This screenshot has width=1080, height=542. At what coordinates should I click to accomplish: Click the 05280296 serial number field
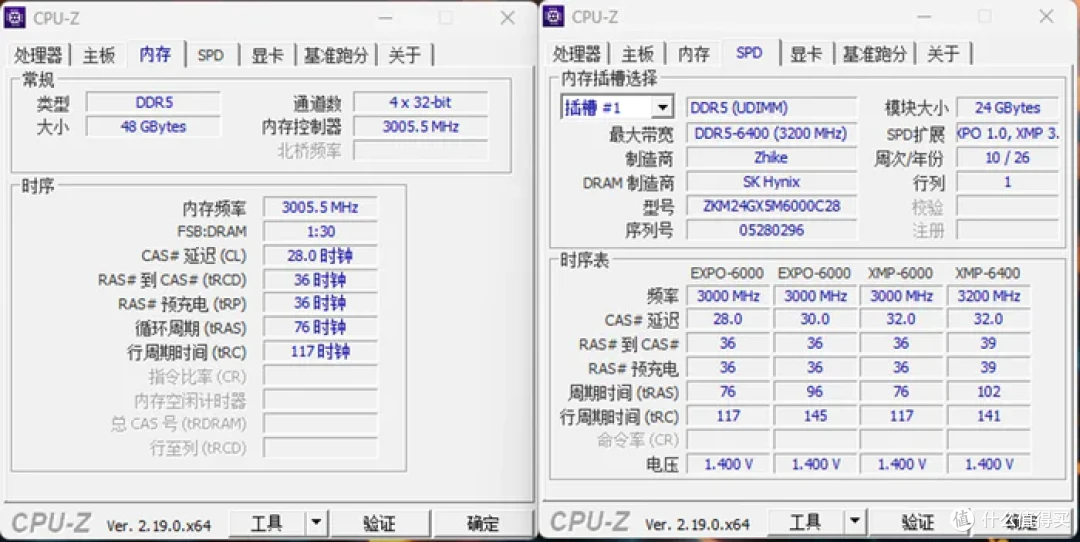click(771, 230)
